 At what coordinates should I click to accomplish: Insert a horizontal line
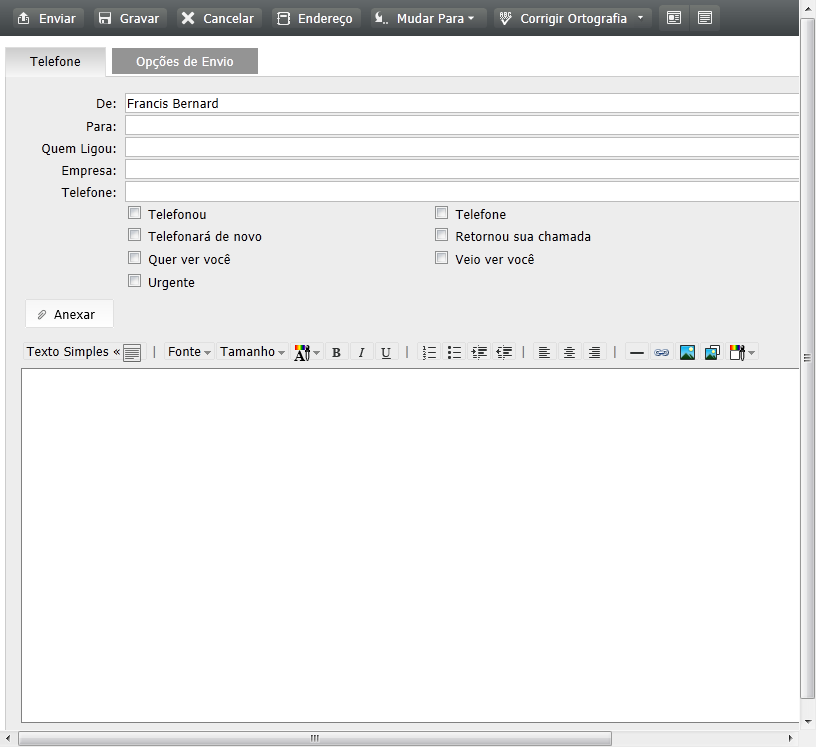tap(636, 352)
